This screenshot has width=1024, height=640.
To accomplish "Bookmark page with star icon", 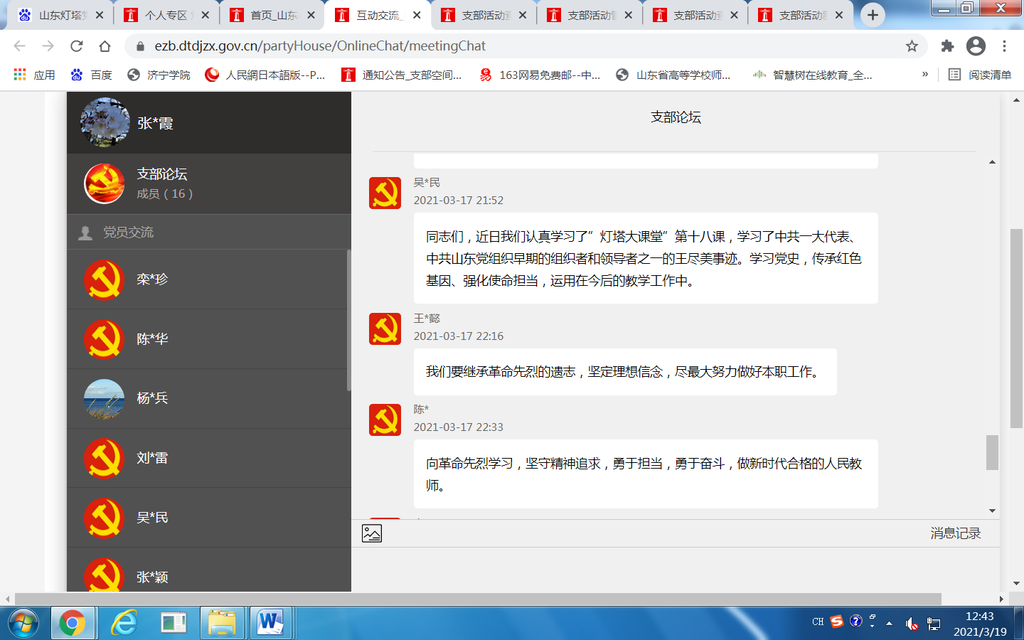I will coord(911,46).
